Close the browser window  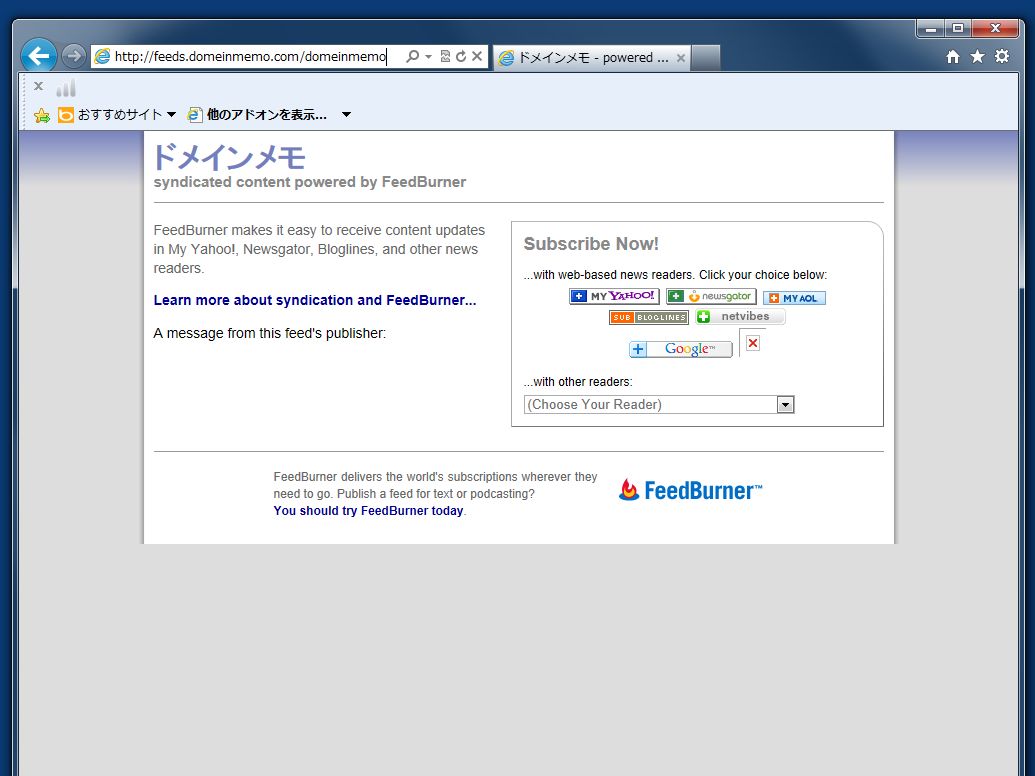click(x=996, y=28)
